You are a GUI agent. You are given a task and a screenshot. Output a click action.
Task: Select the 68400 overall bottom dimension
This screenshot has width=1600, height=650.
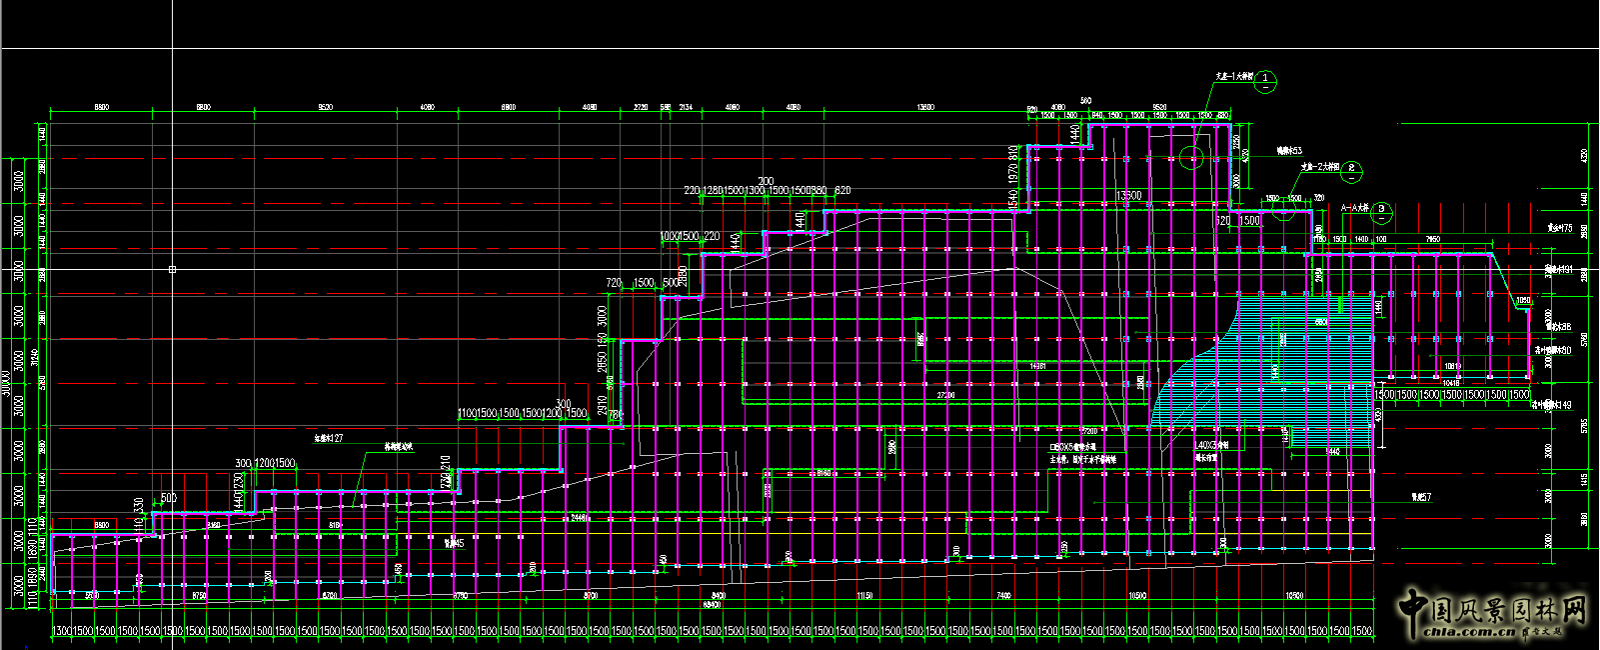711,604
